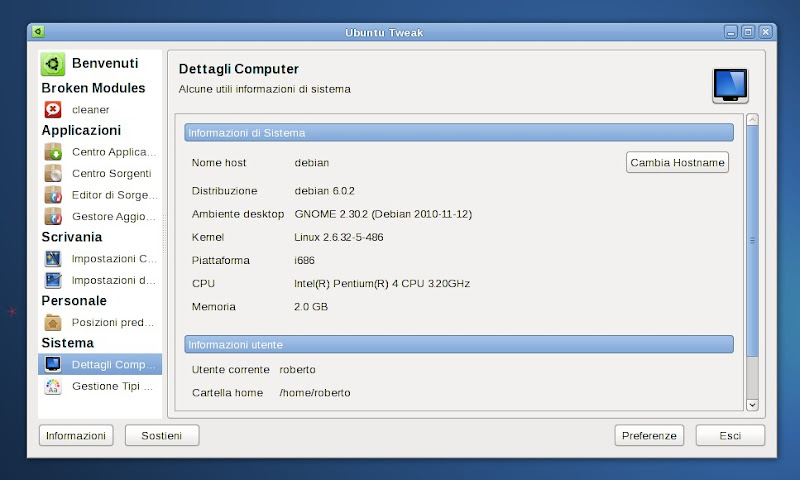The height and width of the screenshot is (480, 800).
Task: Click the Utente corrente label
Action: click(231, 369)
